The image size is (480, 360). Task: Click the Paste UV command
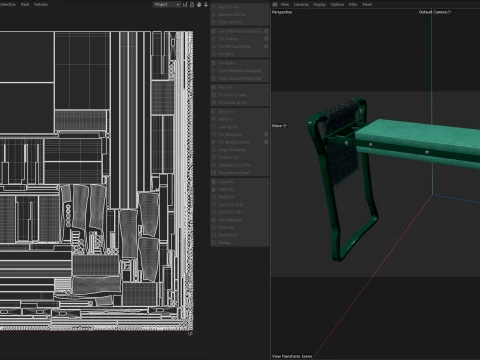click(x=240, y=189)
